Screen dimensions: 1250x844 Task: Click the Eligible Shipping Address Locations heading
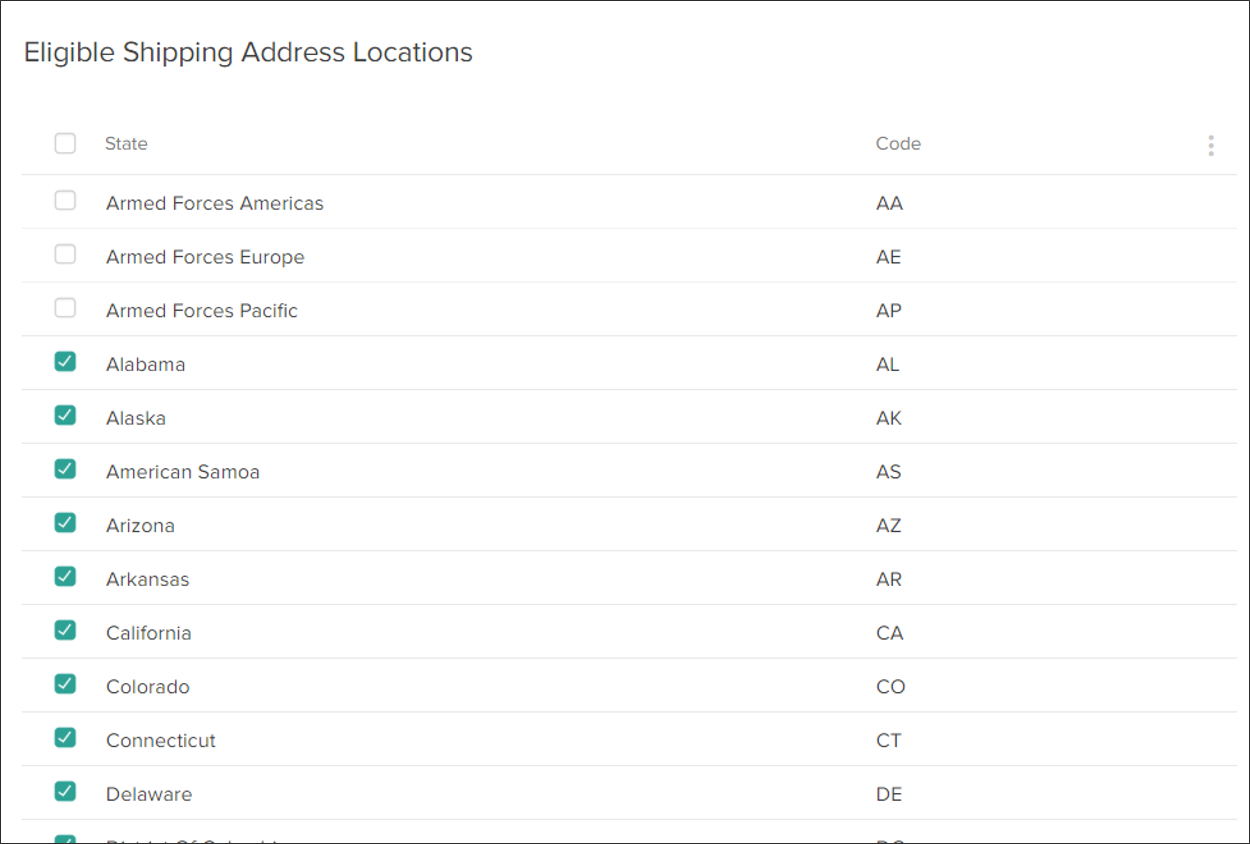[x=248, y=52]
